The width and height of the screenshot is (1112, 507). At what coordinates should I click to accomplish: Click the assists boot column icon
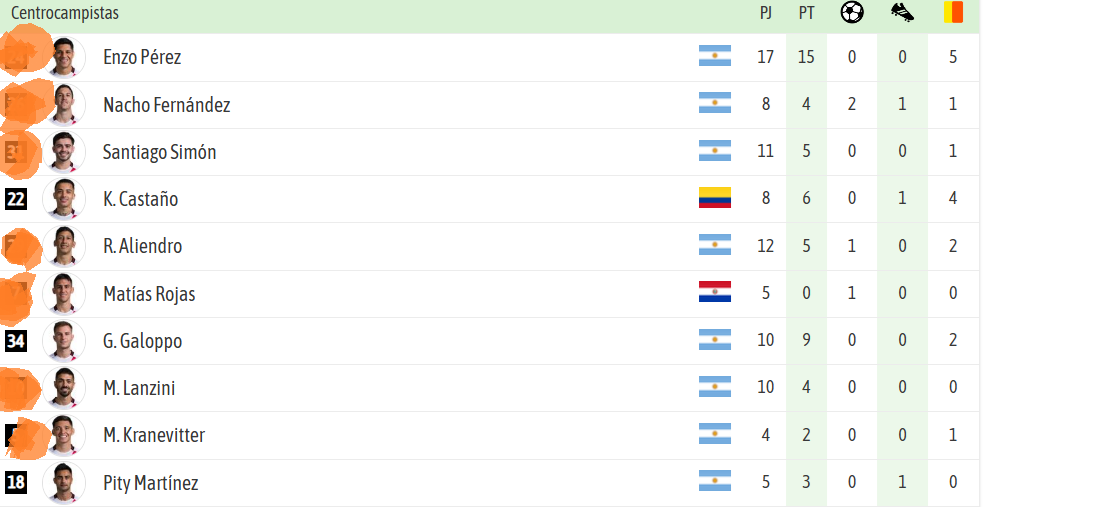point(902,12)
